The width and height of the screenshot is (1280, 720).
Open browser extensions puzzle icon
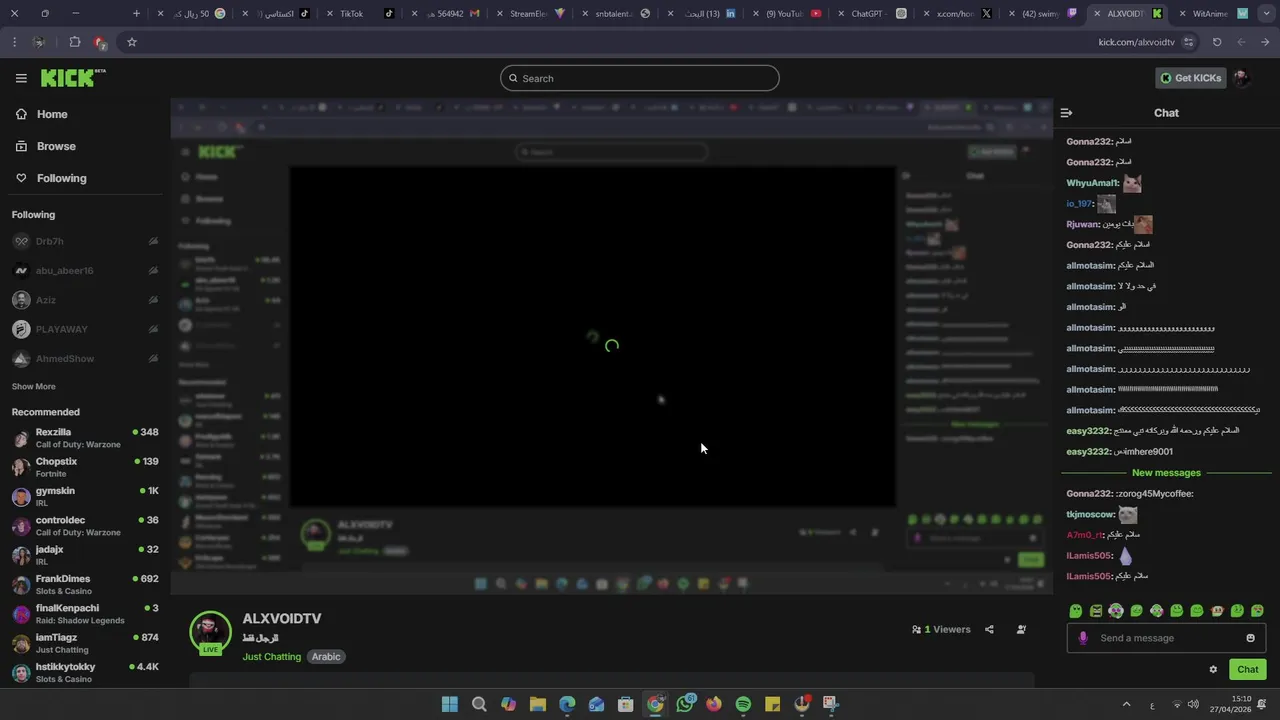click(x=75, y=42)
